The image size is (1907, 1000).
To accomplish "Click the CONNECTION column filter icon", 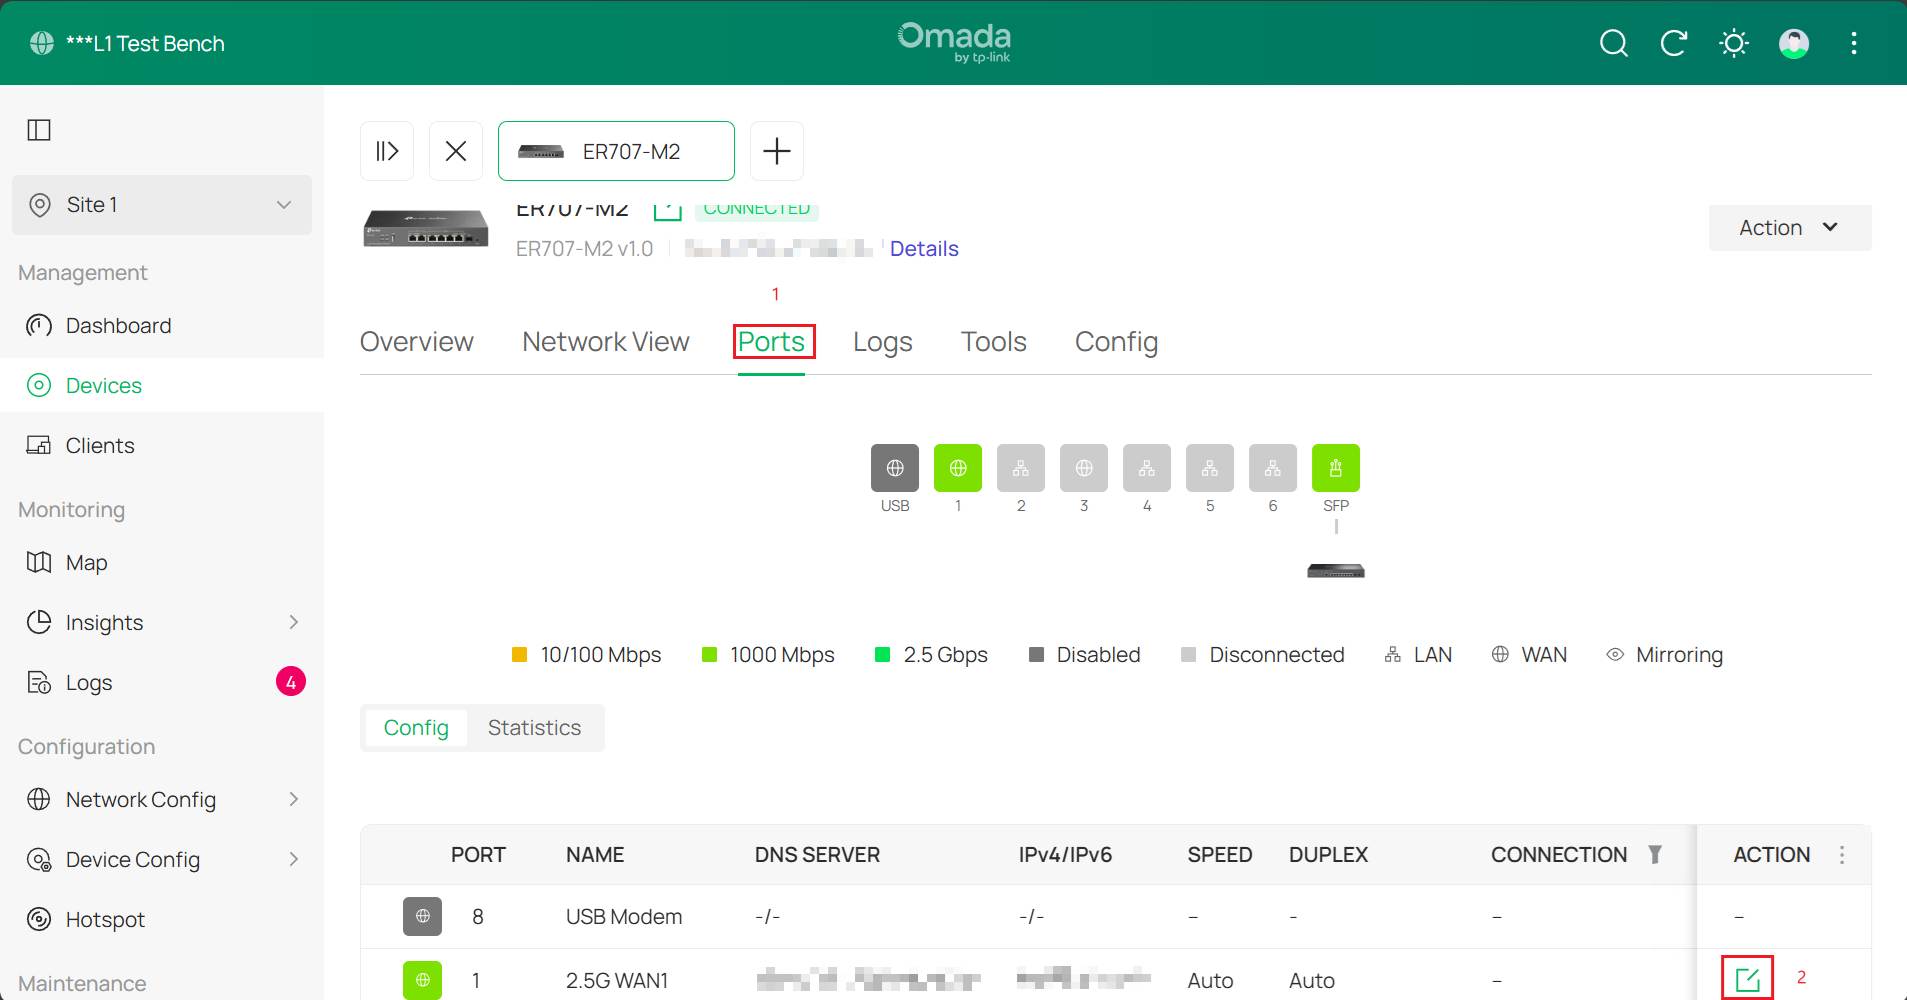I will click(x=1655, y=855).
